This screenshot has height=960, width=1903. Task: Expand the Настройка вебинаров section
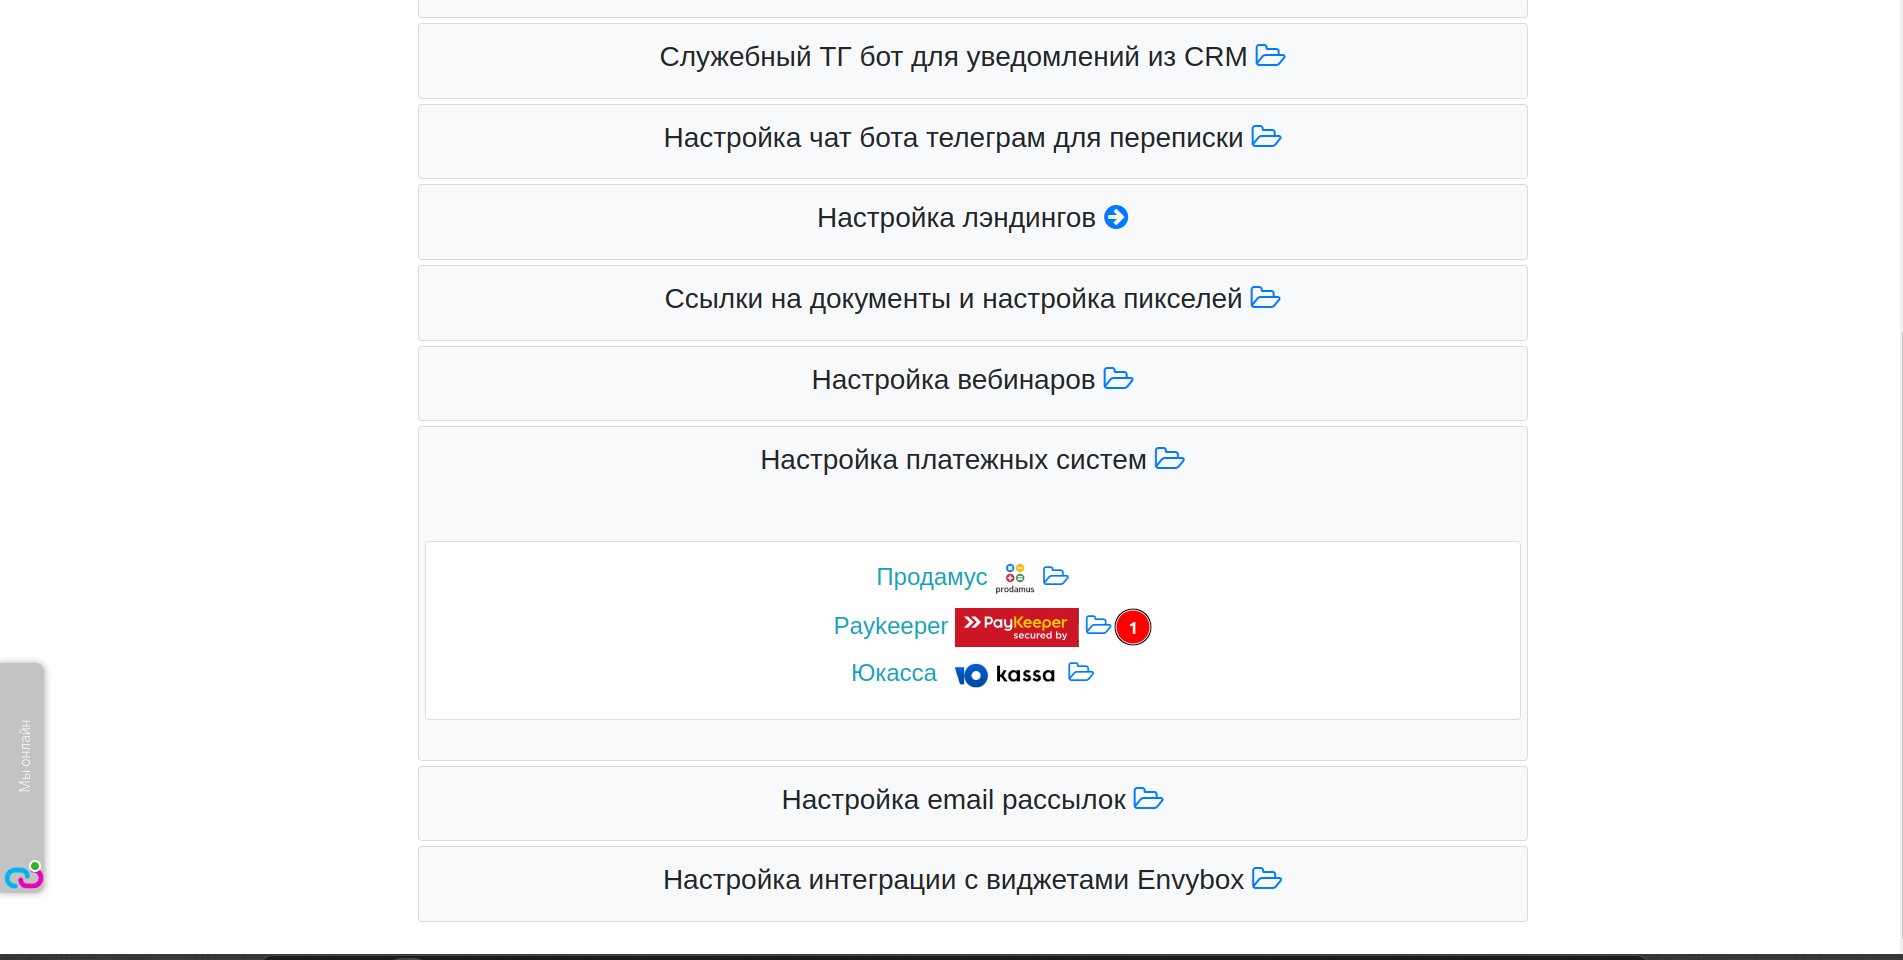coord(953,380)
